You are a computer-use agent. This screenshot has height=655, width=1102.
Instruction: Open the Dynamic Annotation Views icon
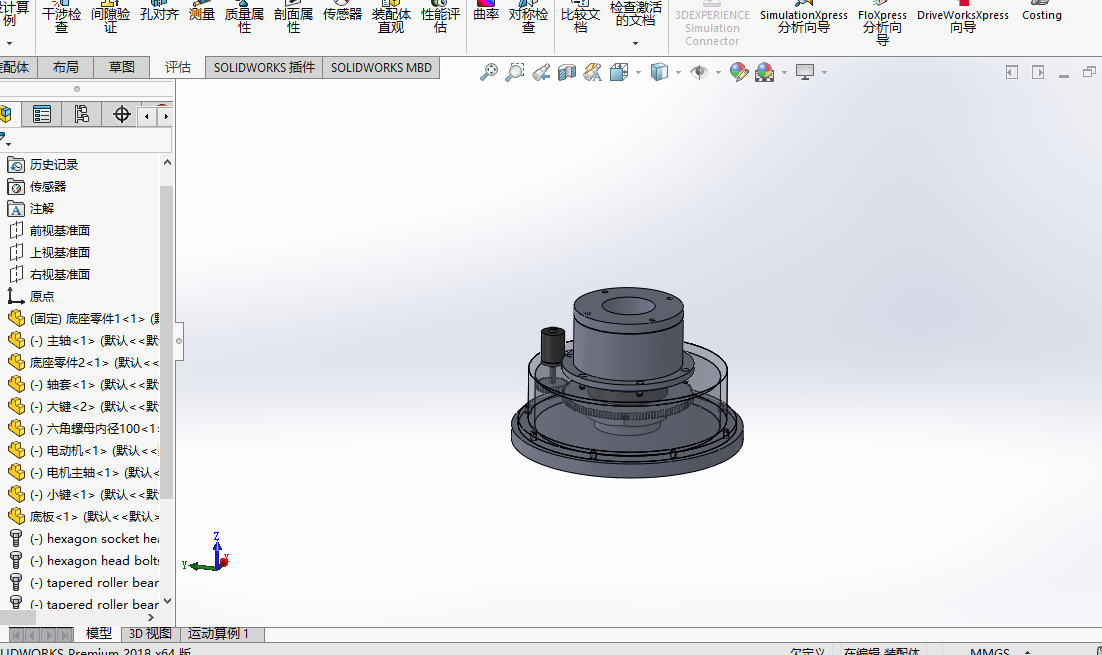[593, 72]
